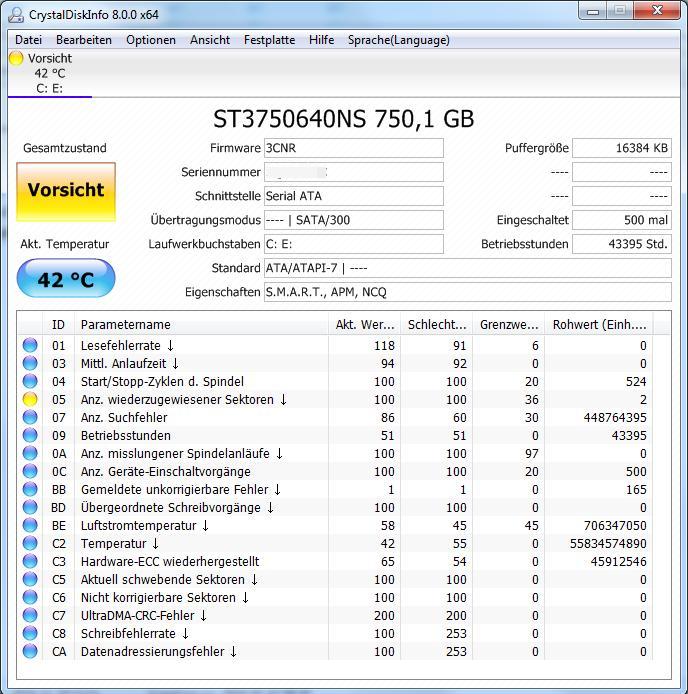This screenshot has height=694, width=688.
Task: Click raw value 448764395 of Anz. Suchfehler
Action: tap(615, 417)
